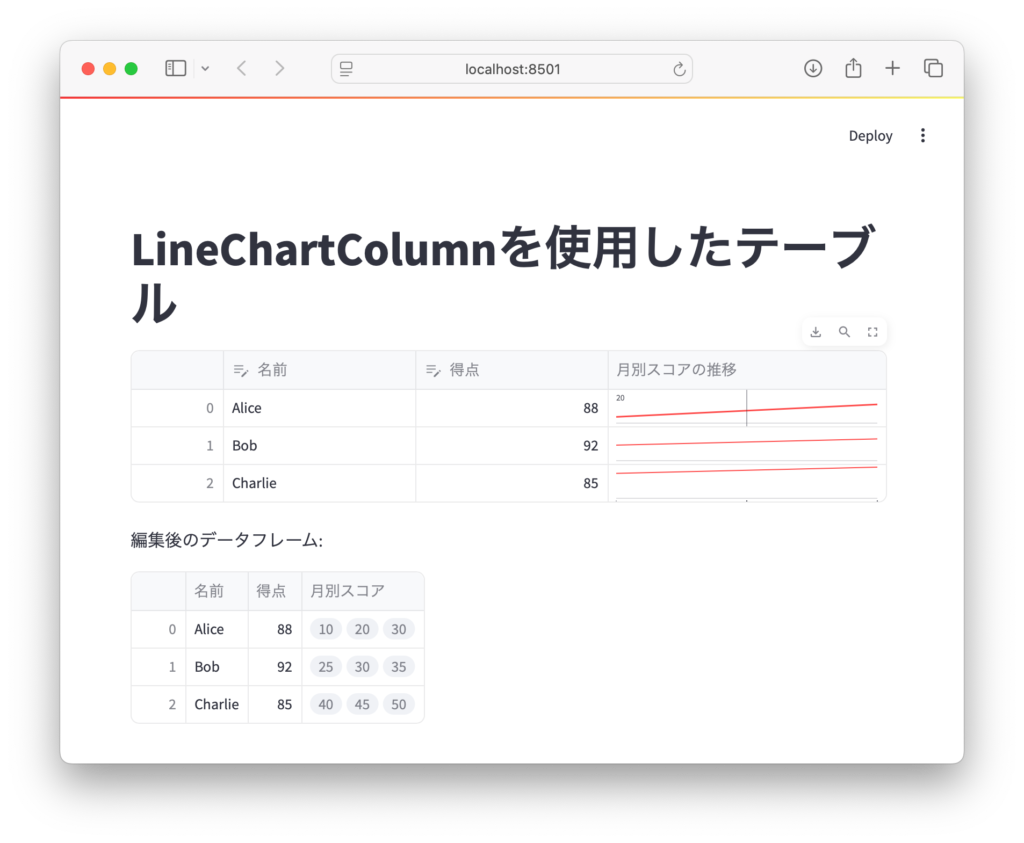Viewport: 1024px width, 843px height.
Task: Go back using the browser arrow
Action: [x=241, y=68]
